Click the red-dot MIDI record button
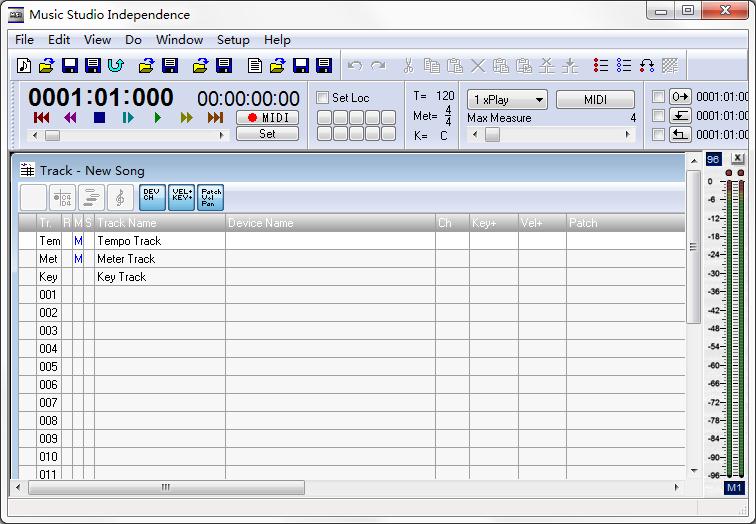 (267, 118)
